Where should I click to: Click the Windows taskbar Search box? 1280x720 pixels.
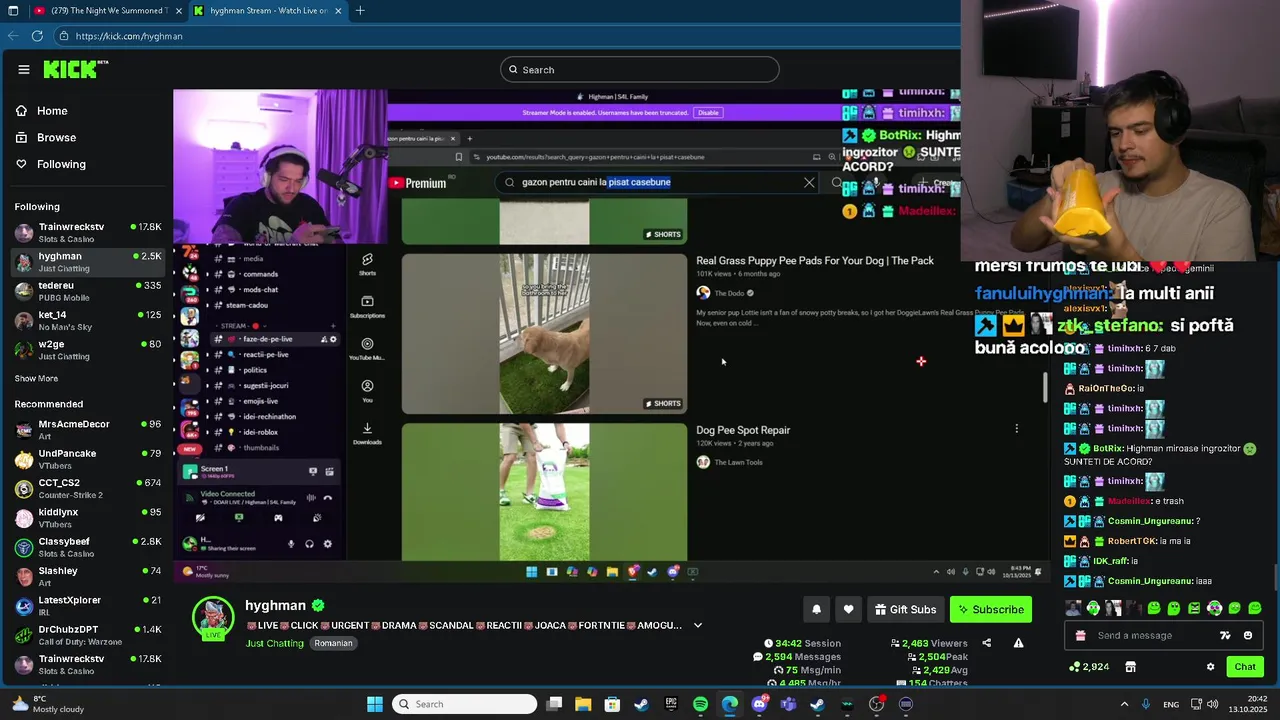(464, 704)
